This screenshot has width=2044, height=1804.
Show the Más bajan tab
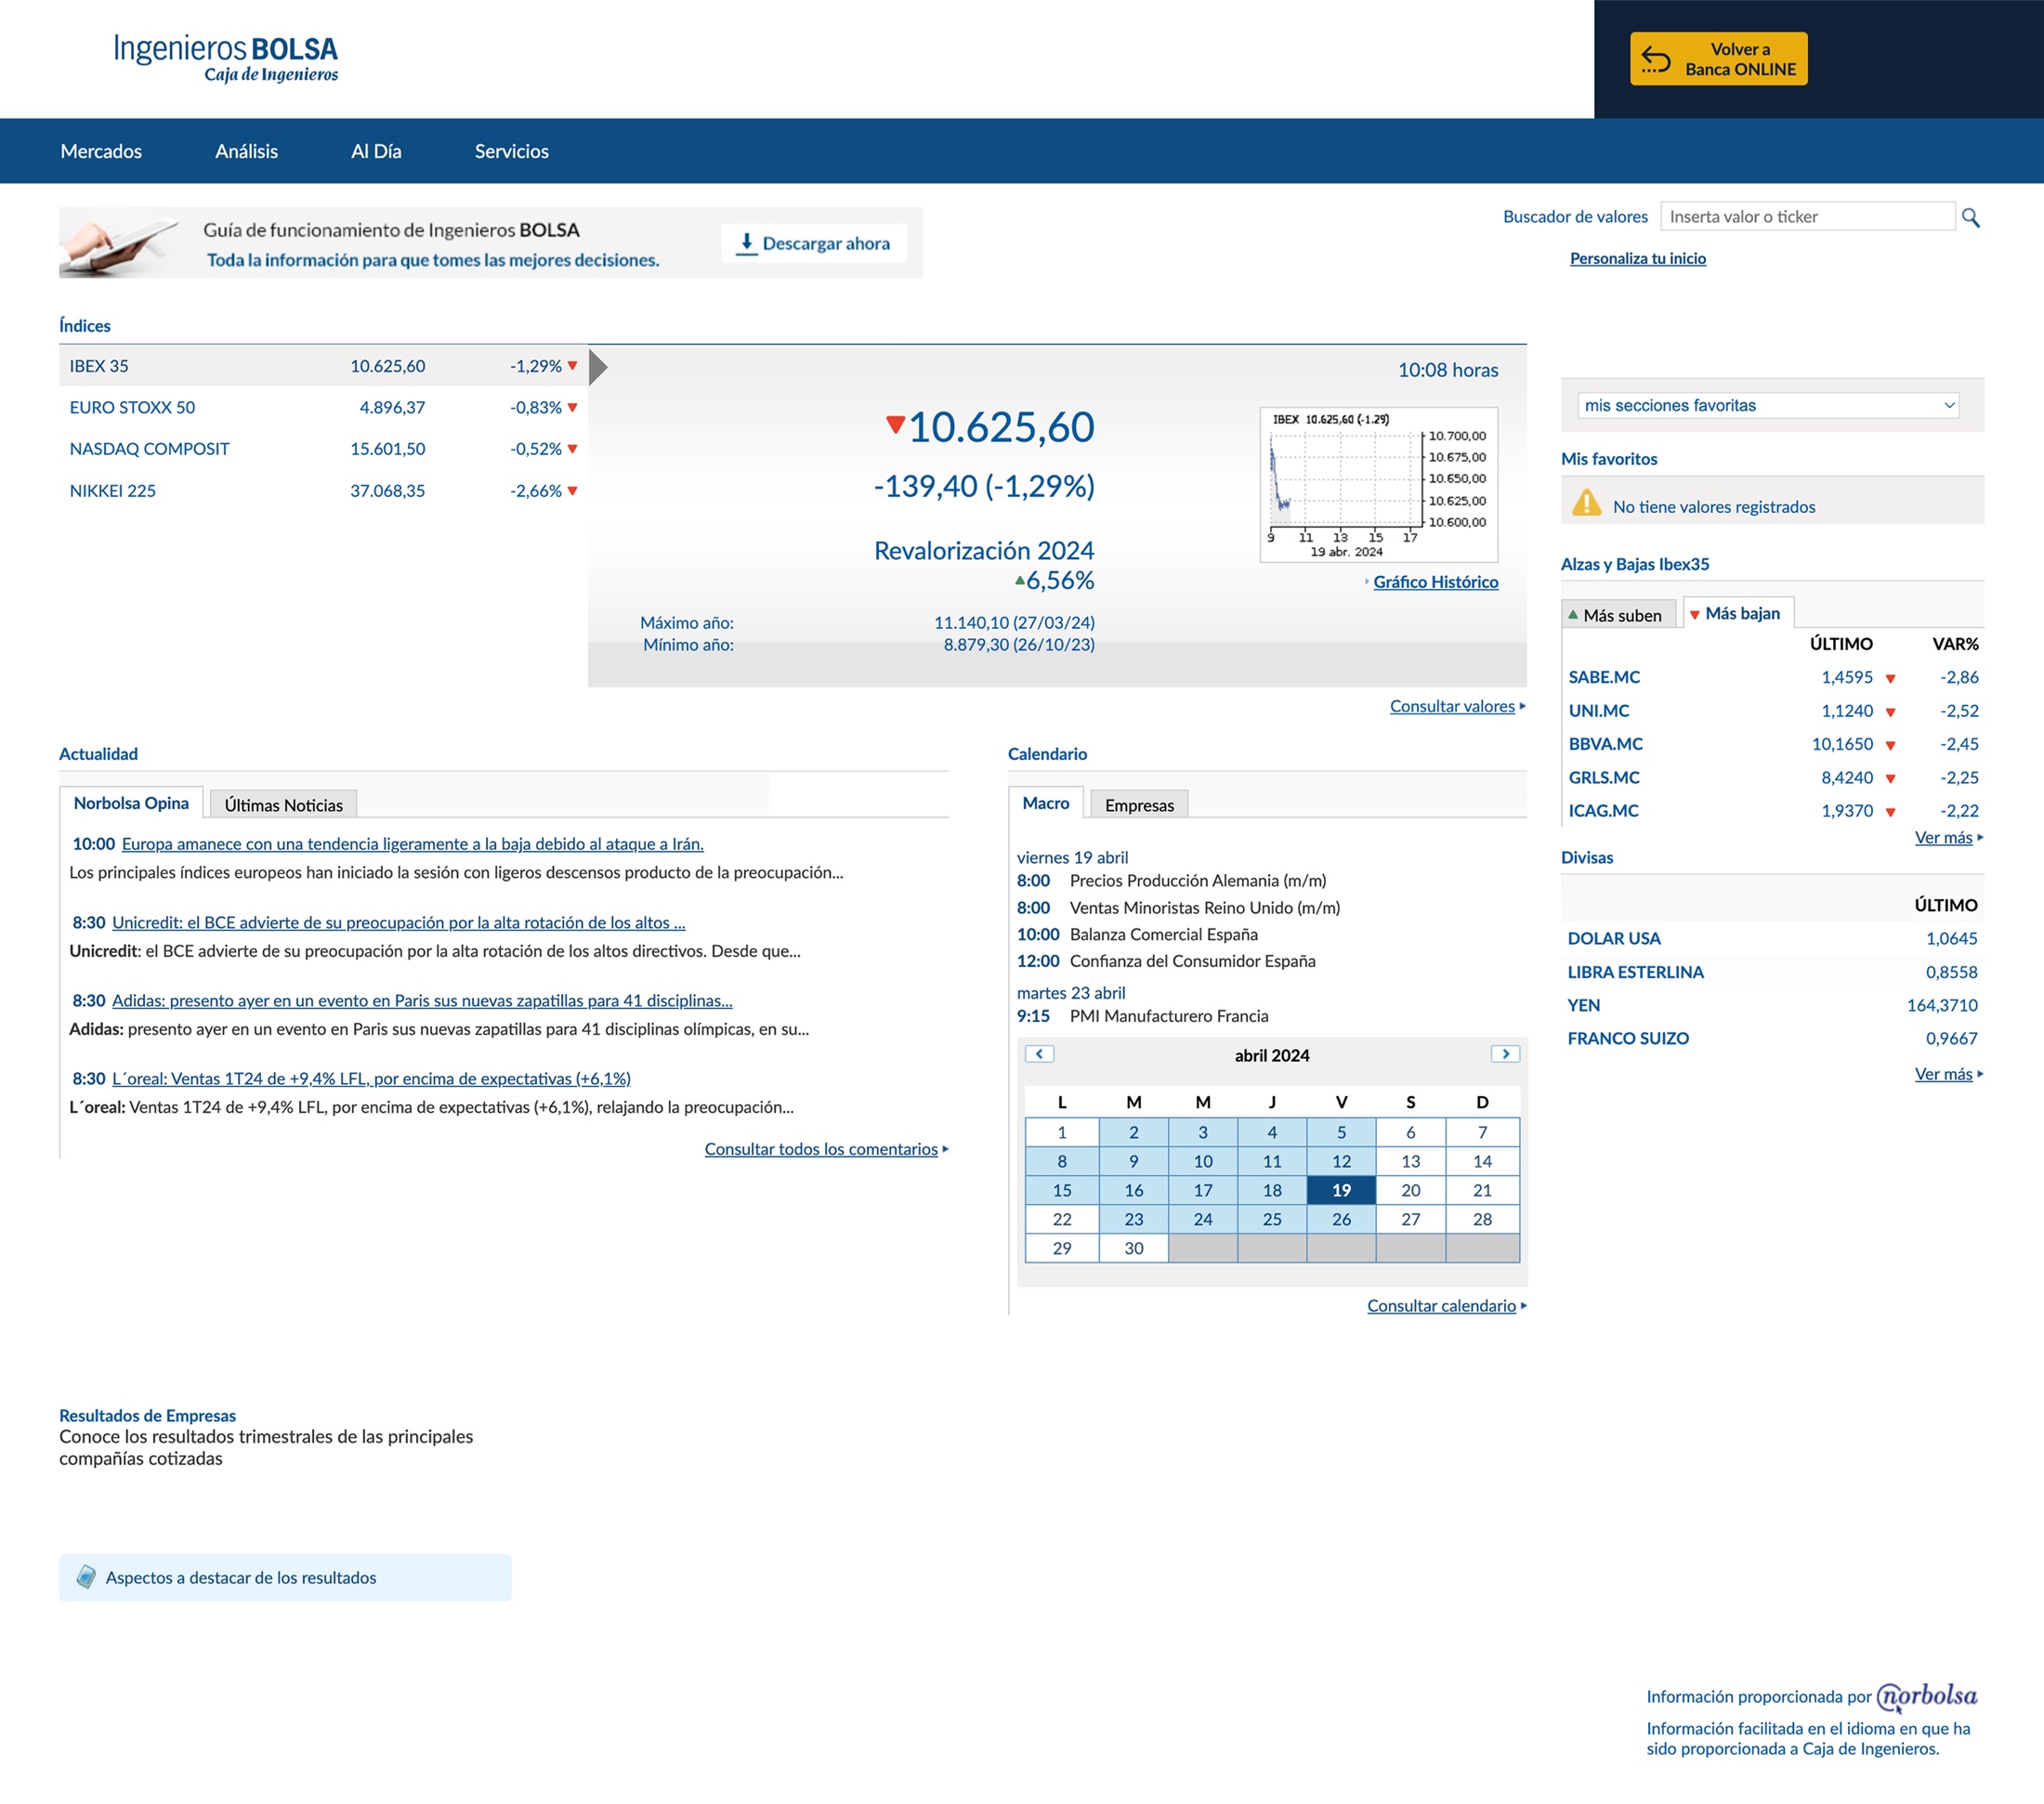[1738, 613]
